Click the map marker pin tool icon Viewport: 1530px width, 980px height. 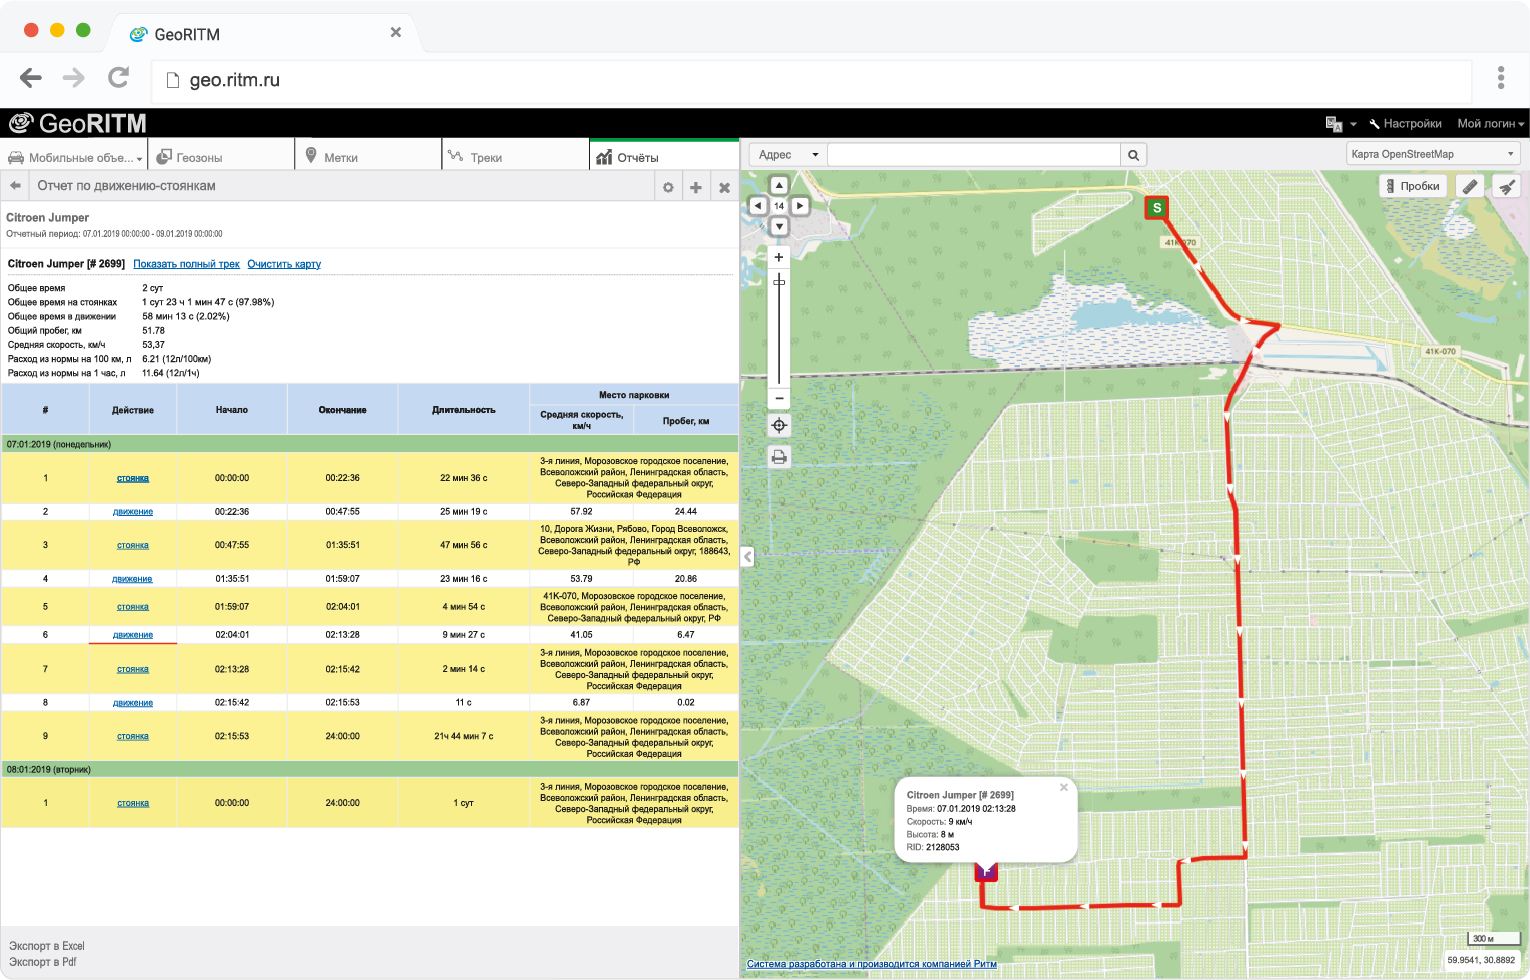tap(1506, 186)
